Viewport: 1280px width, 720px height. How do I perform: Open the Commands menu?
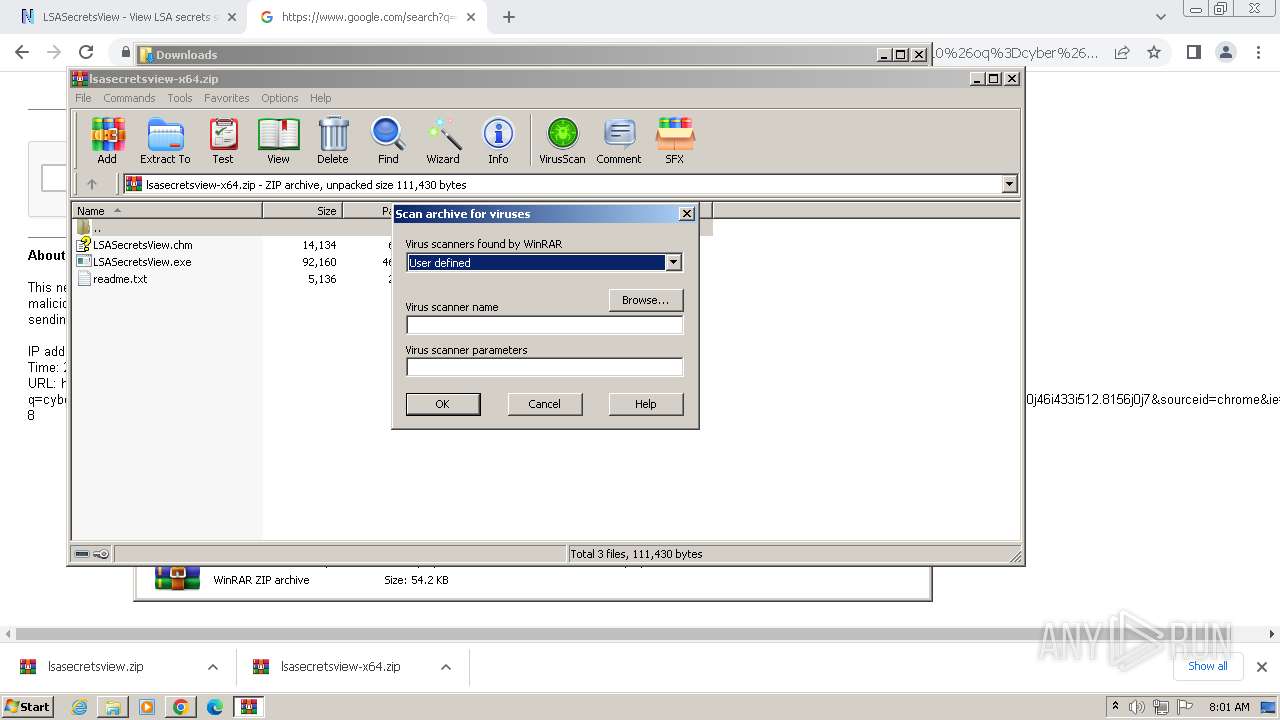(x=129, y=98)
